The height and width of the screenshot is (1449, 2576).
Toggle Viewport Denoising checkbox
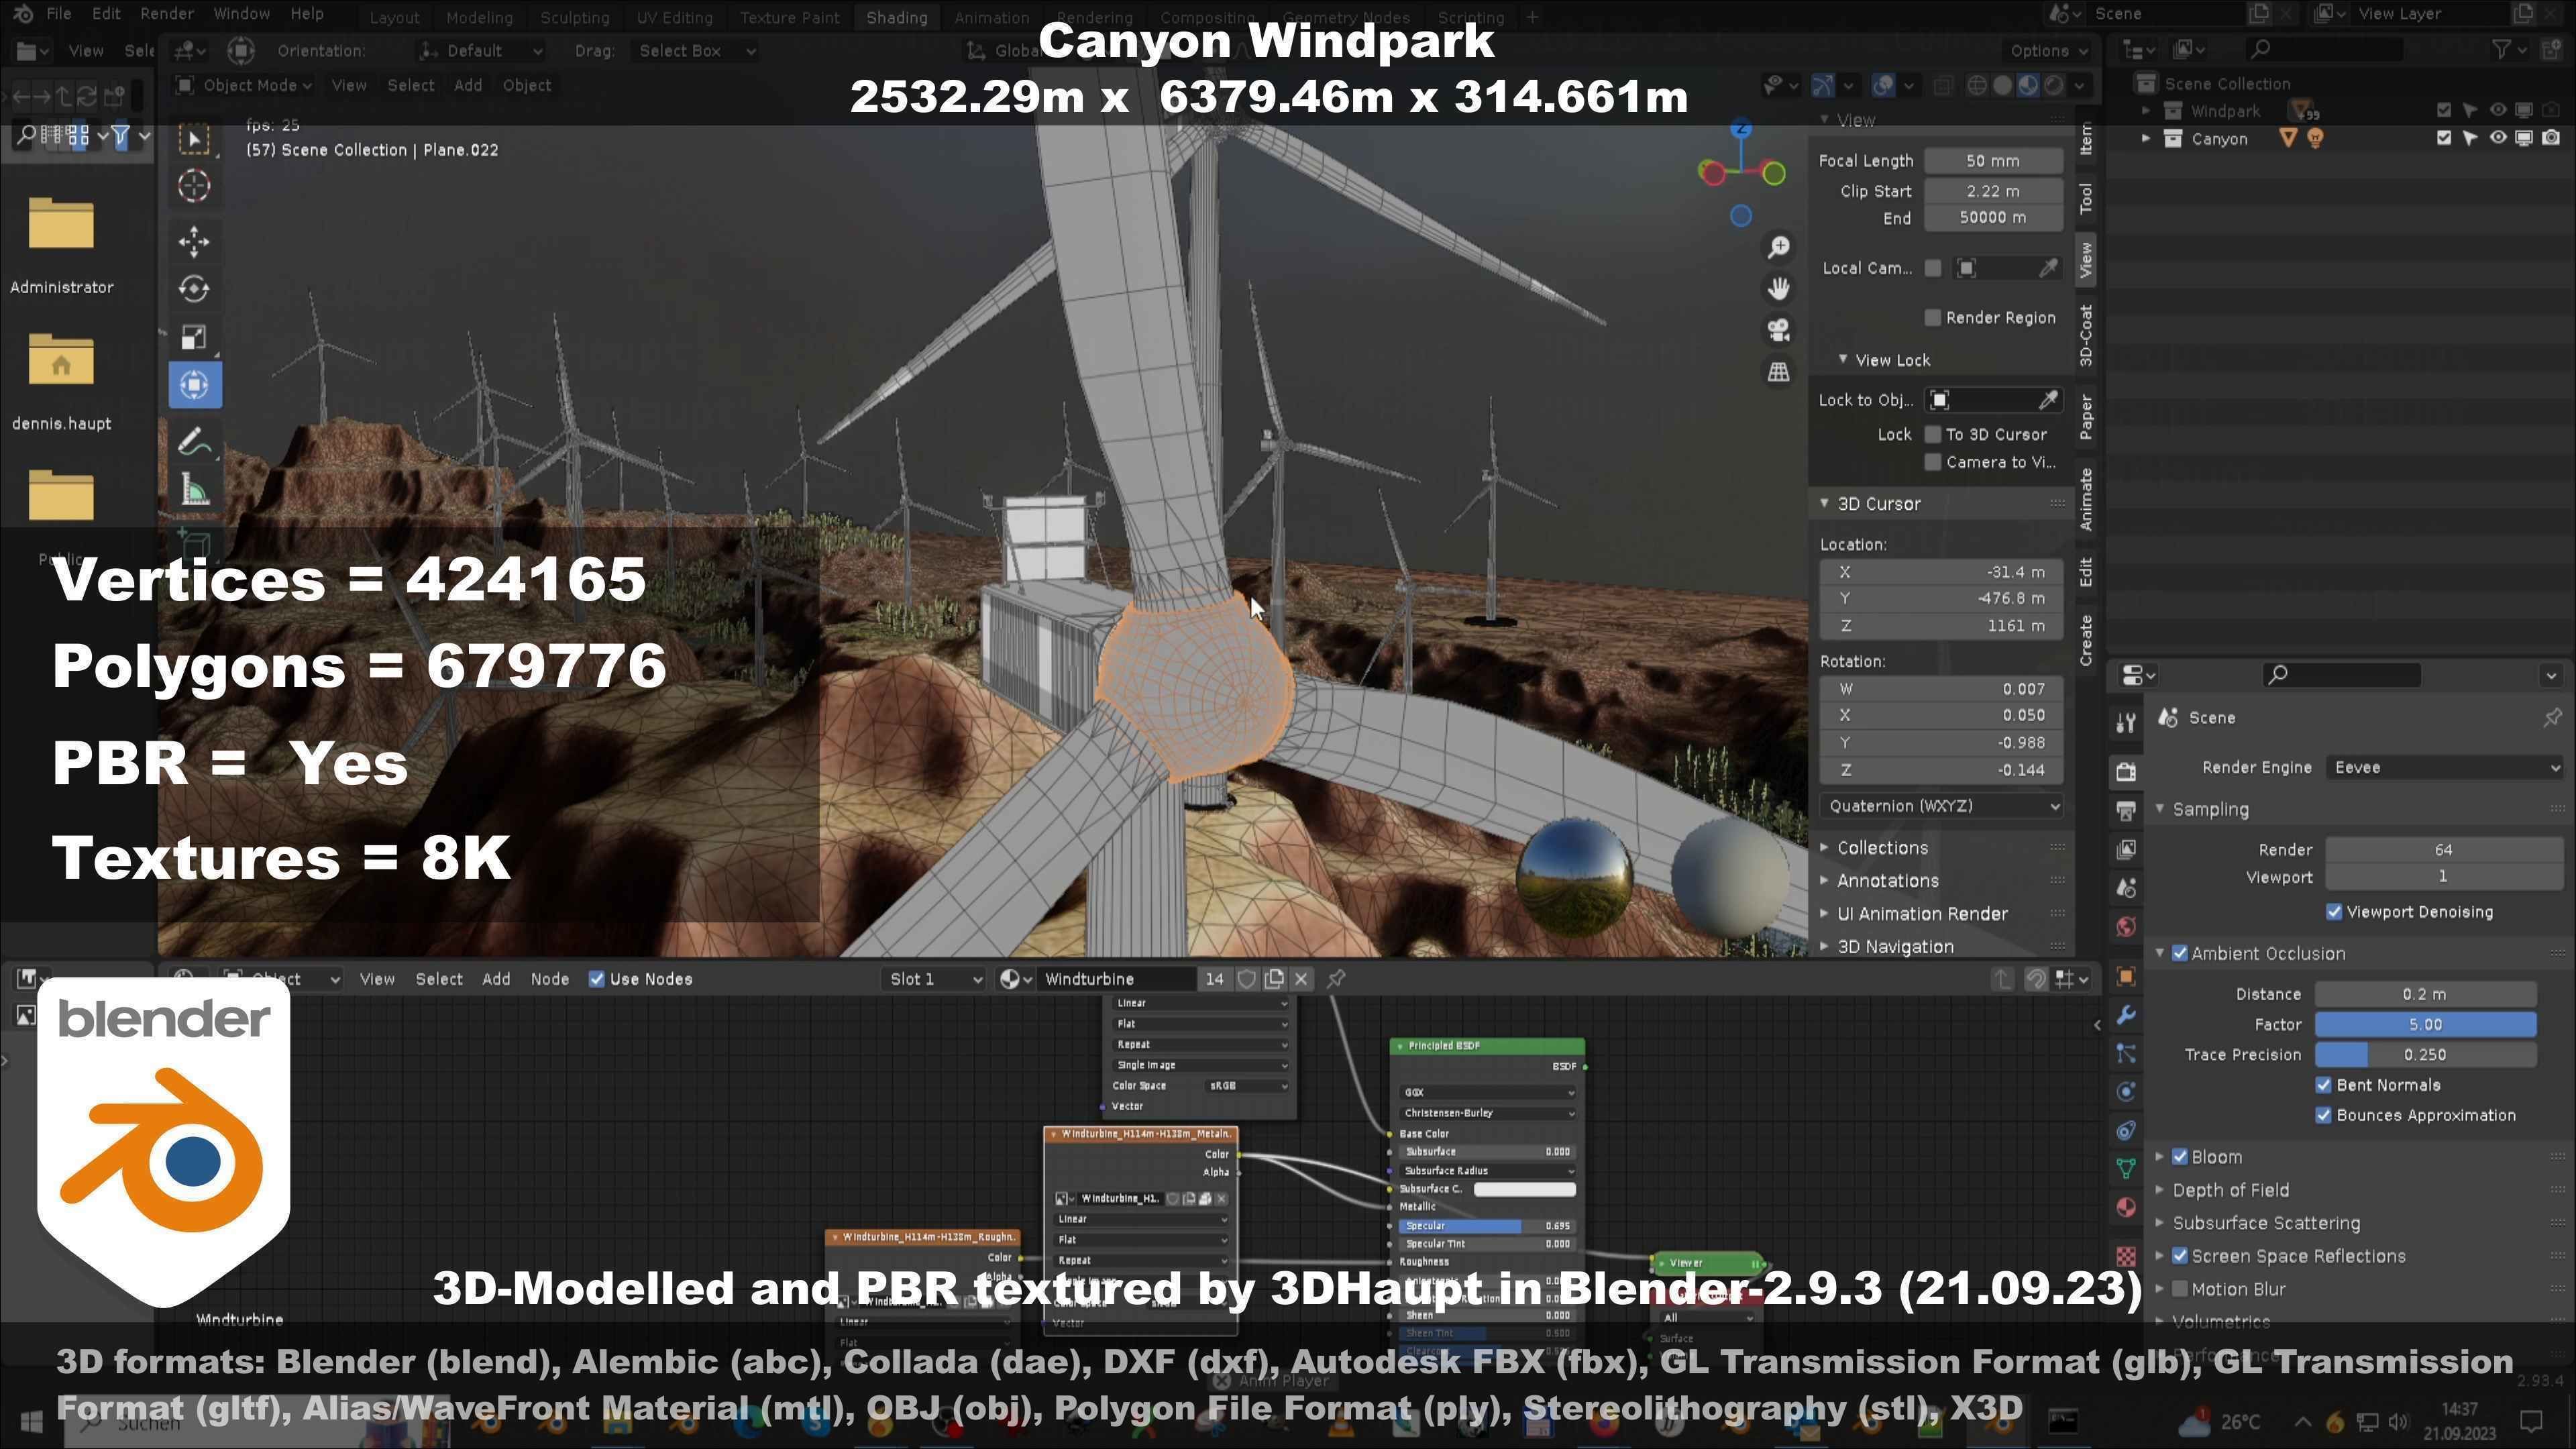pos(2334,912)
